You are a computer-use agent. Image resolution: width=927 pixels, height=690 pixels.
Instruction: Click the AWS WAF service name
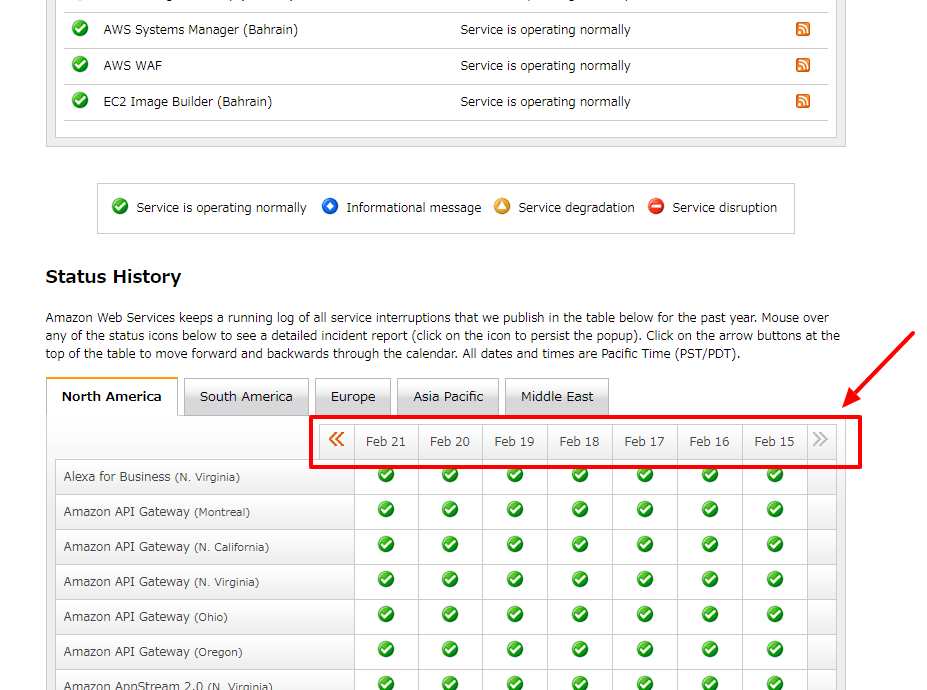pyautogui.click(x=132, y=66)
